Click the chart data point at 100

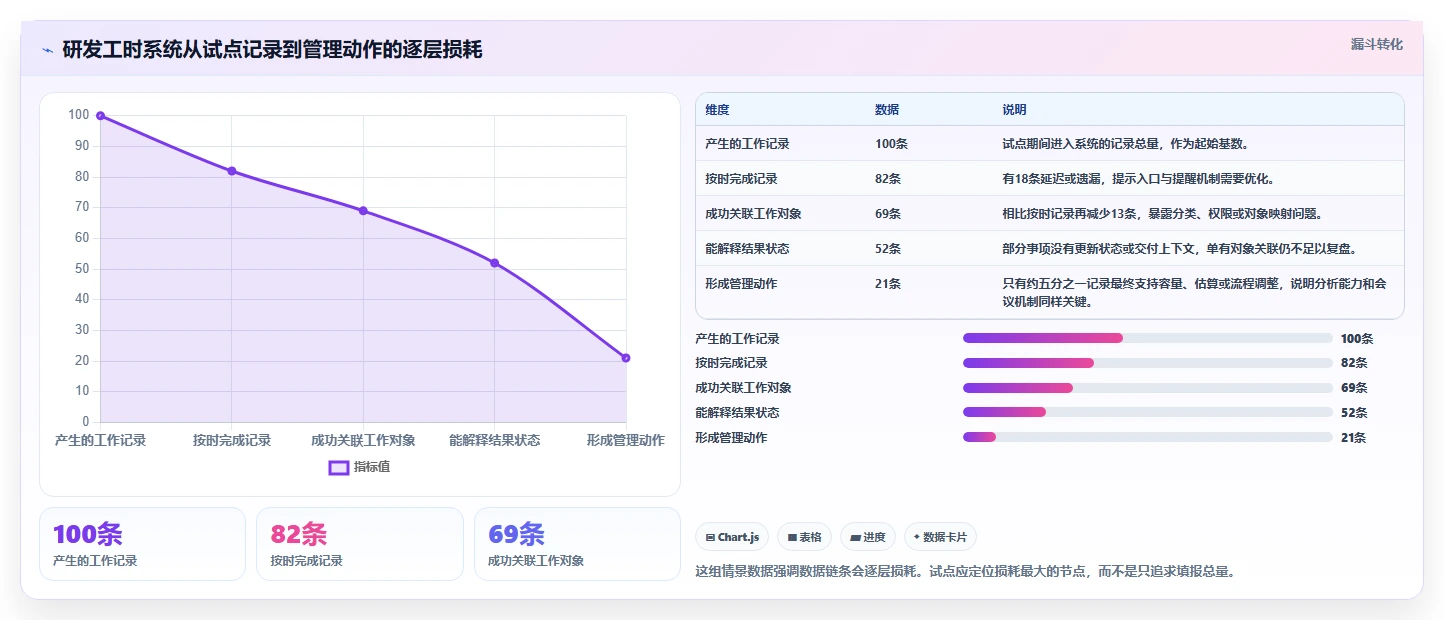pyautogui.click(x=100, y=116)
